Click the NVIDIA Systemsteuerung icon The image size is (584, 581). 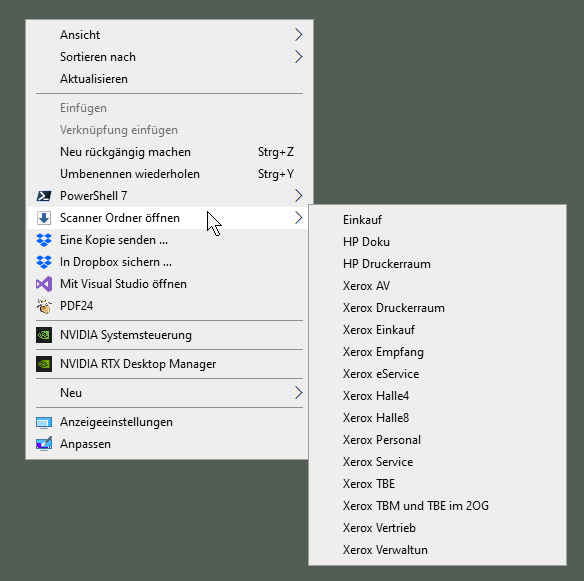point(44,335)
